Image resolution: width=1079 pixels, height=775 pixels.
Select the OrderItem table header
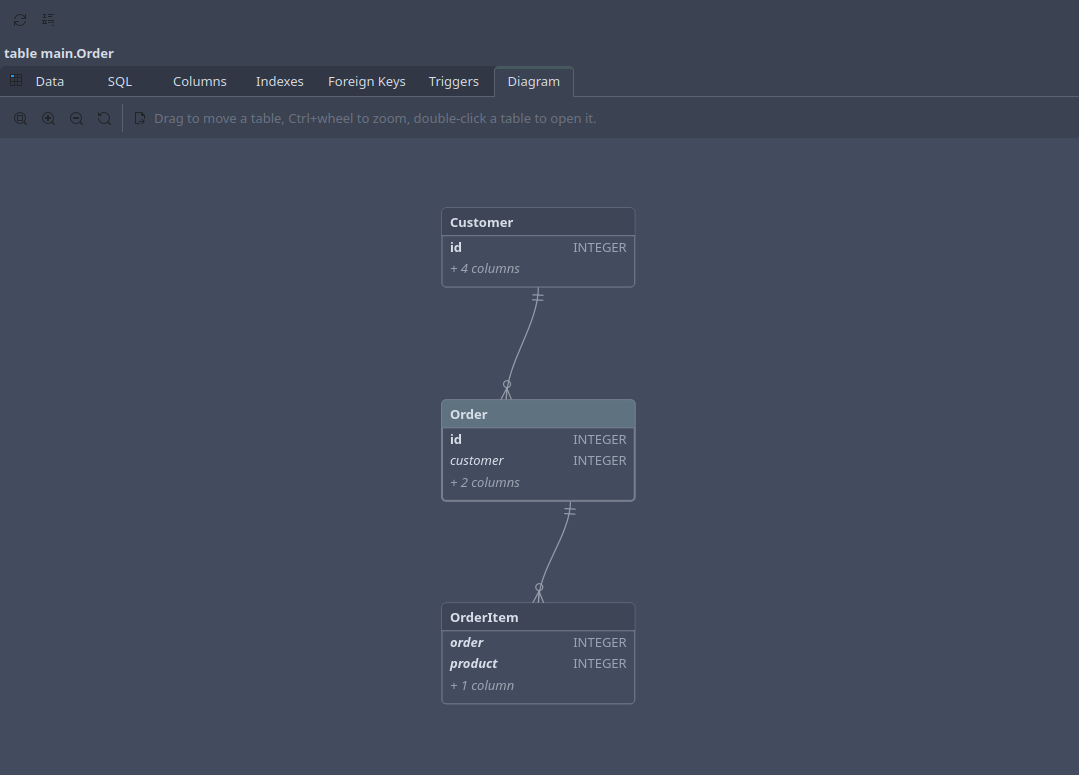pos(538,617)
